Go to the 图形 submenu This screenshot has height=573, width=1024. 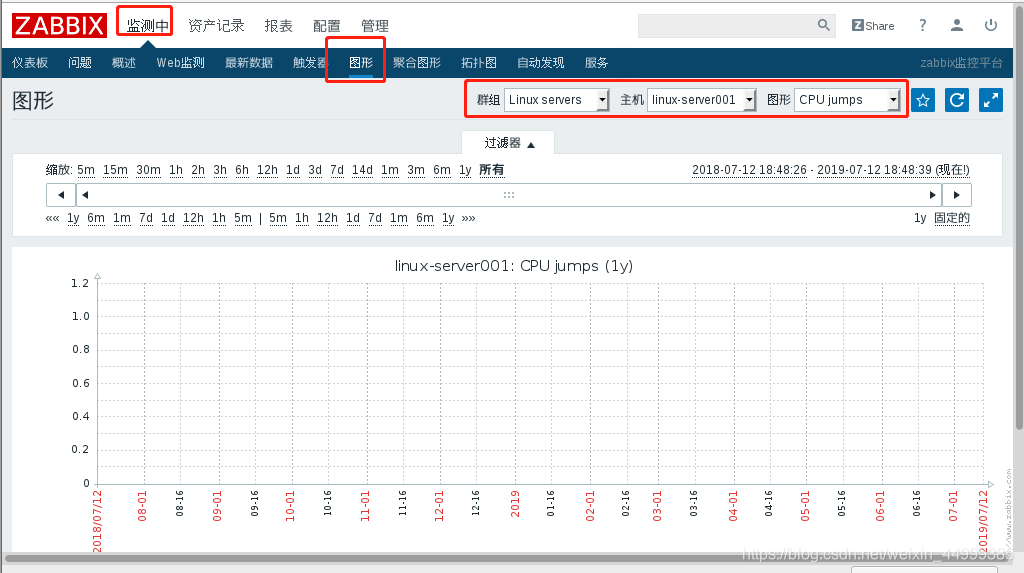360,63
